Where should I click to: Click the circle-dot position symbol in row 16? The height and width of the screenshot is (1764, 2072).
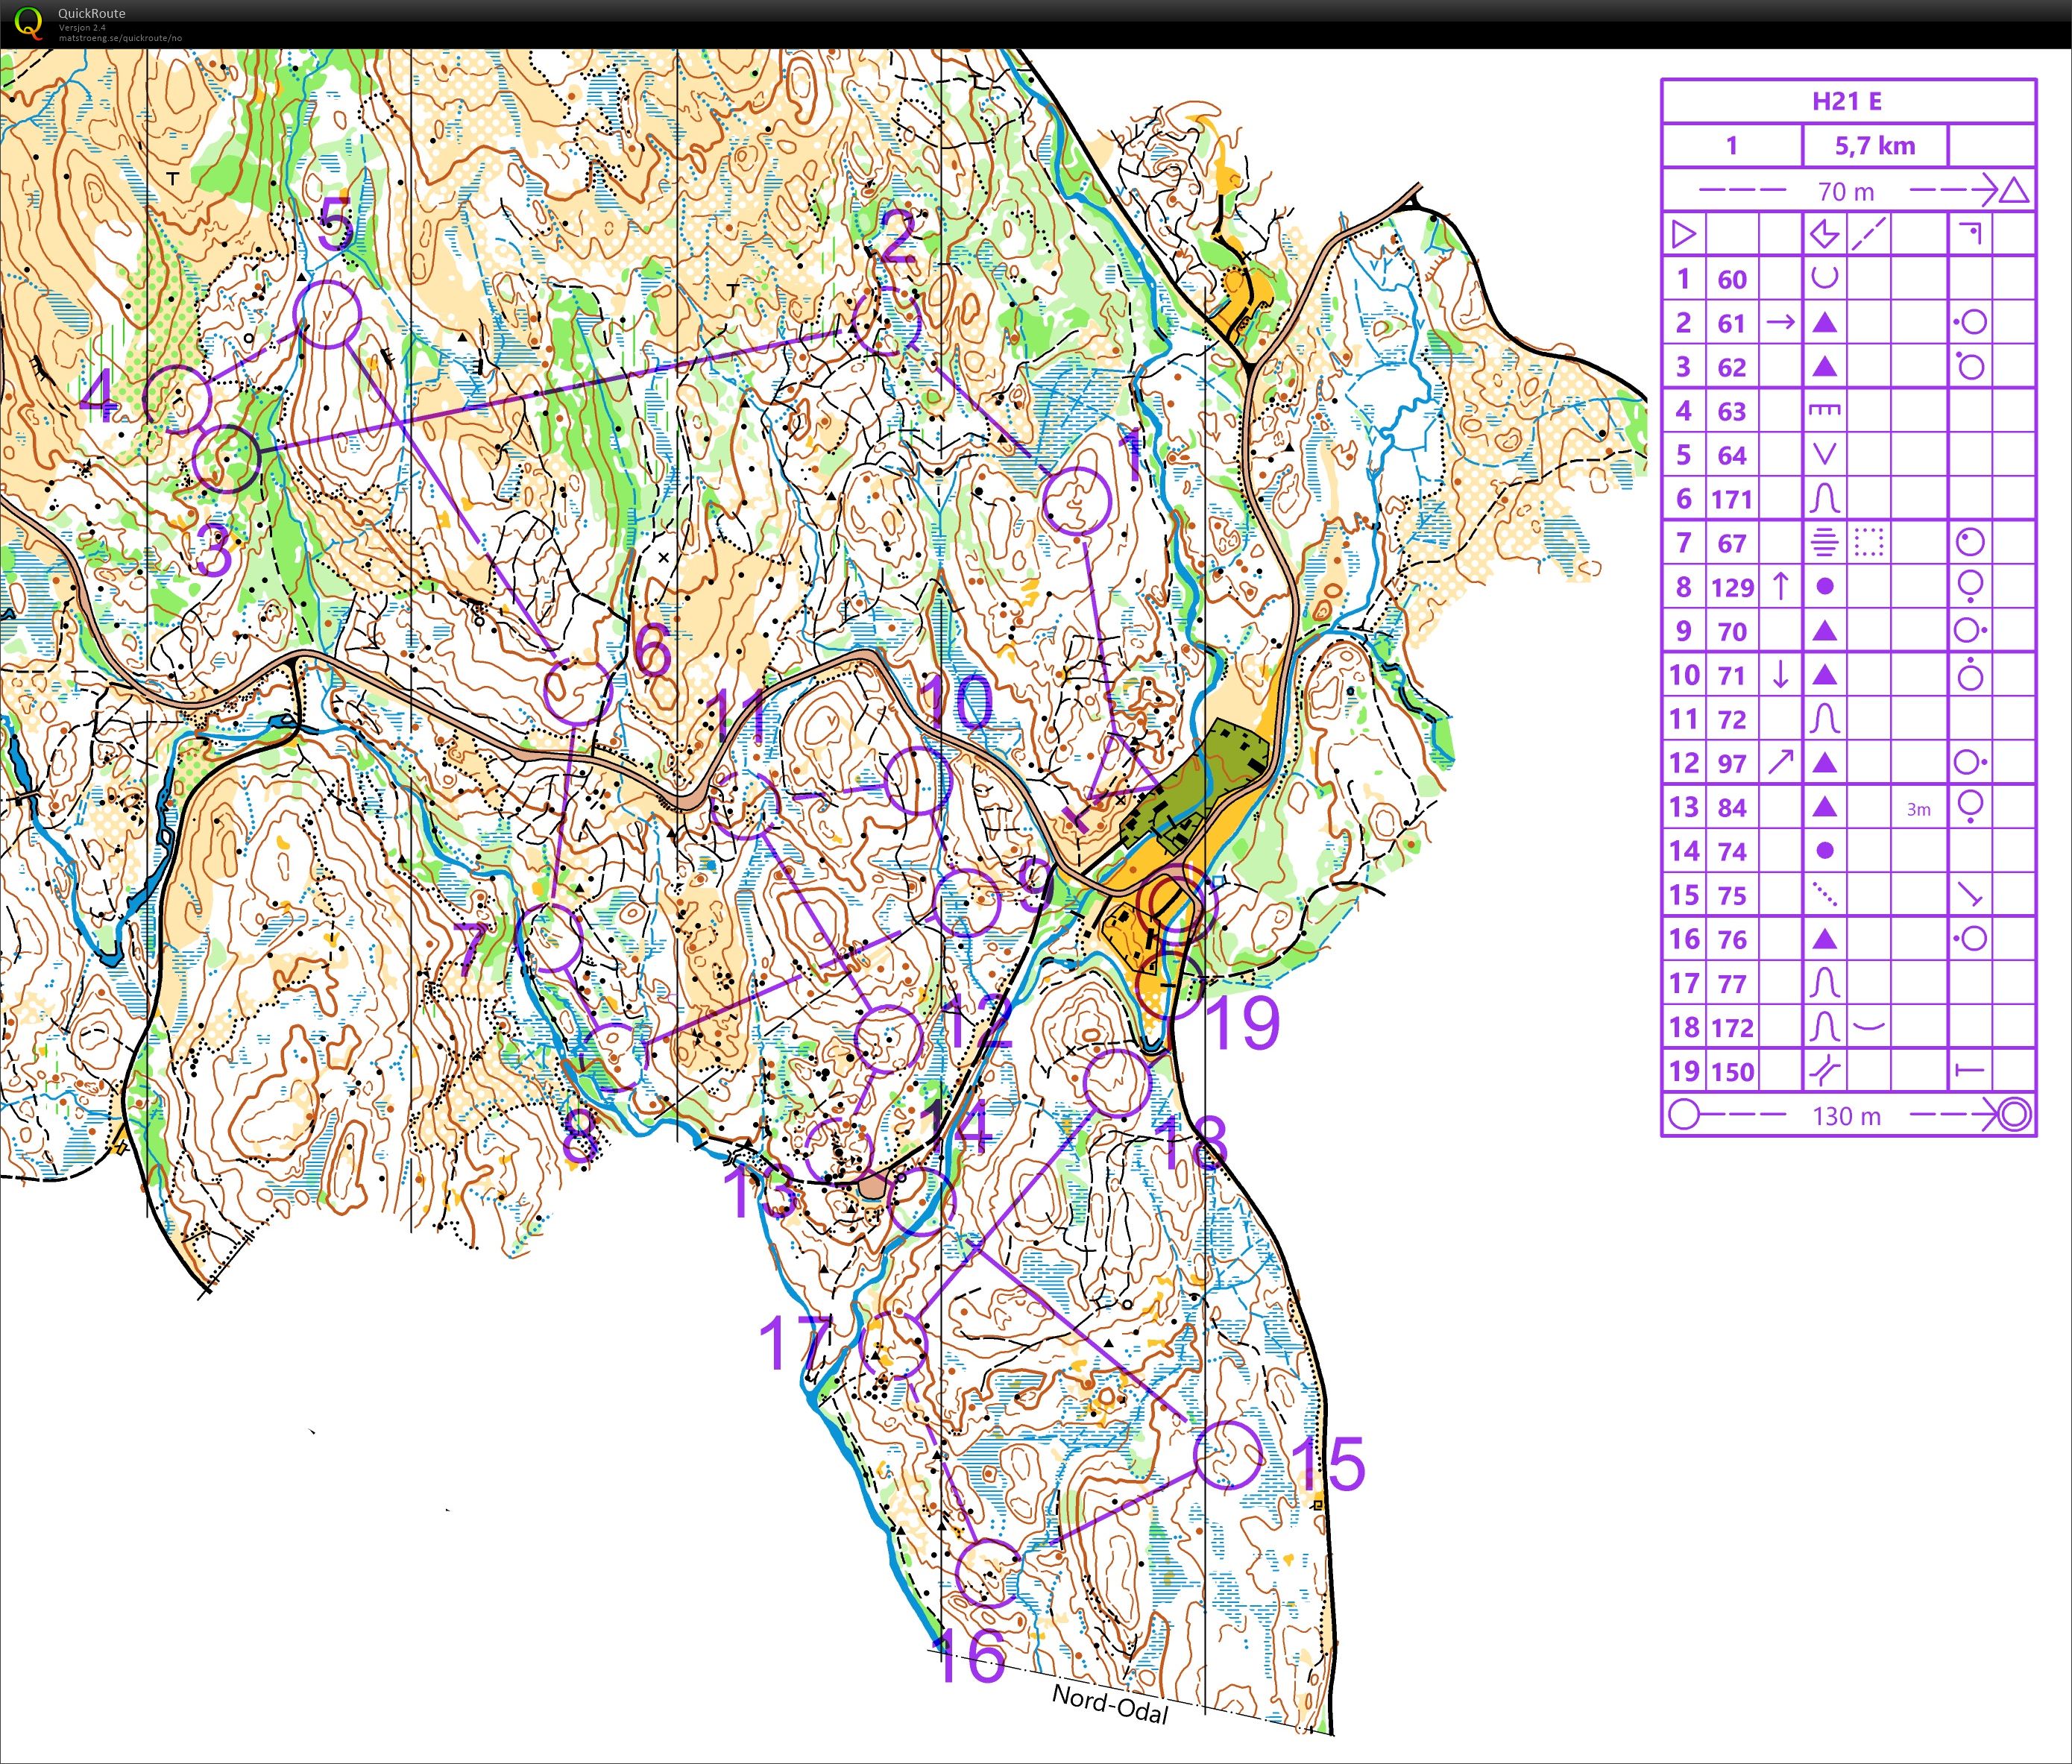point(1969,938)
